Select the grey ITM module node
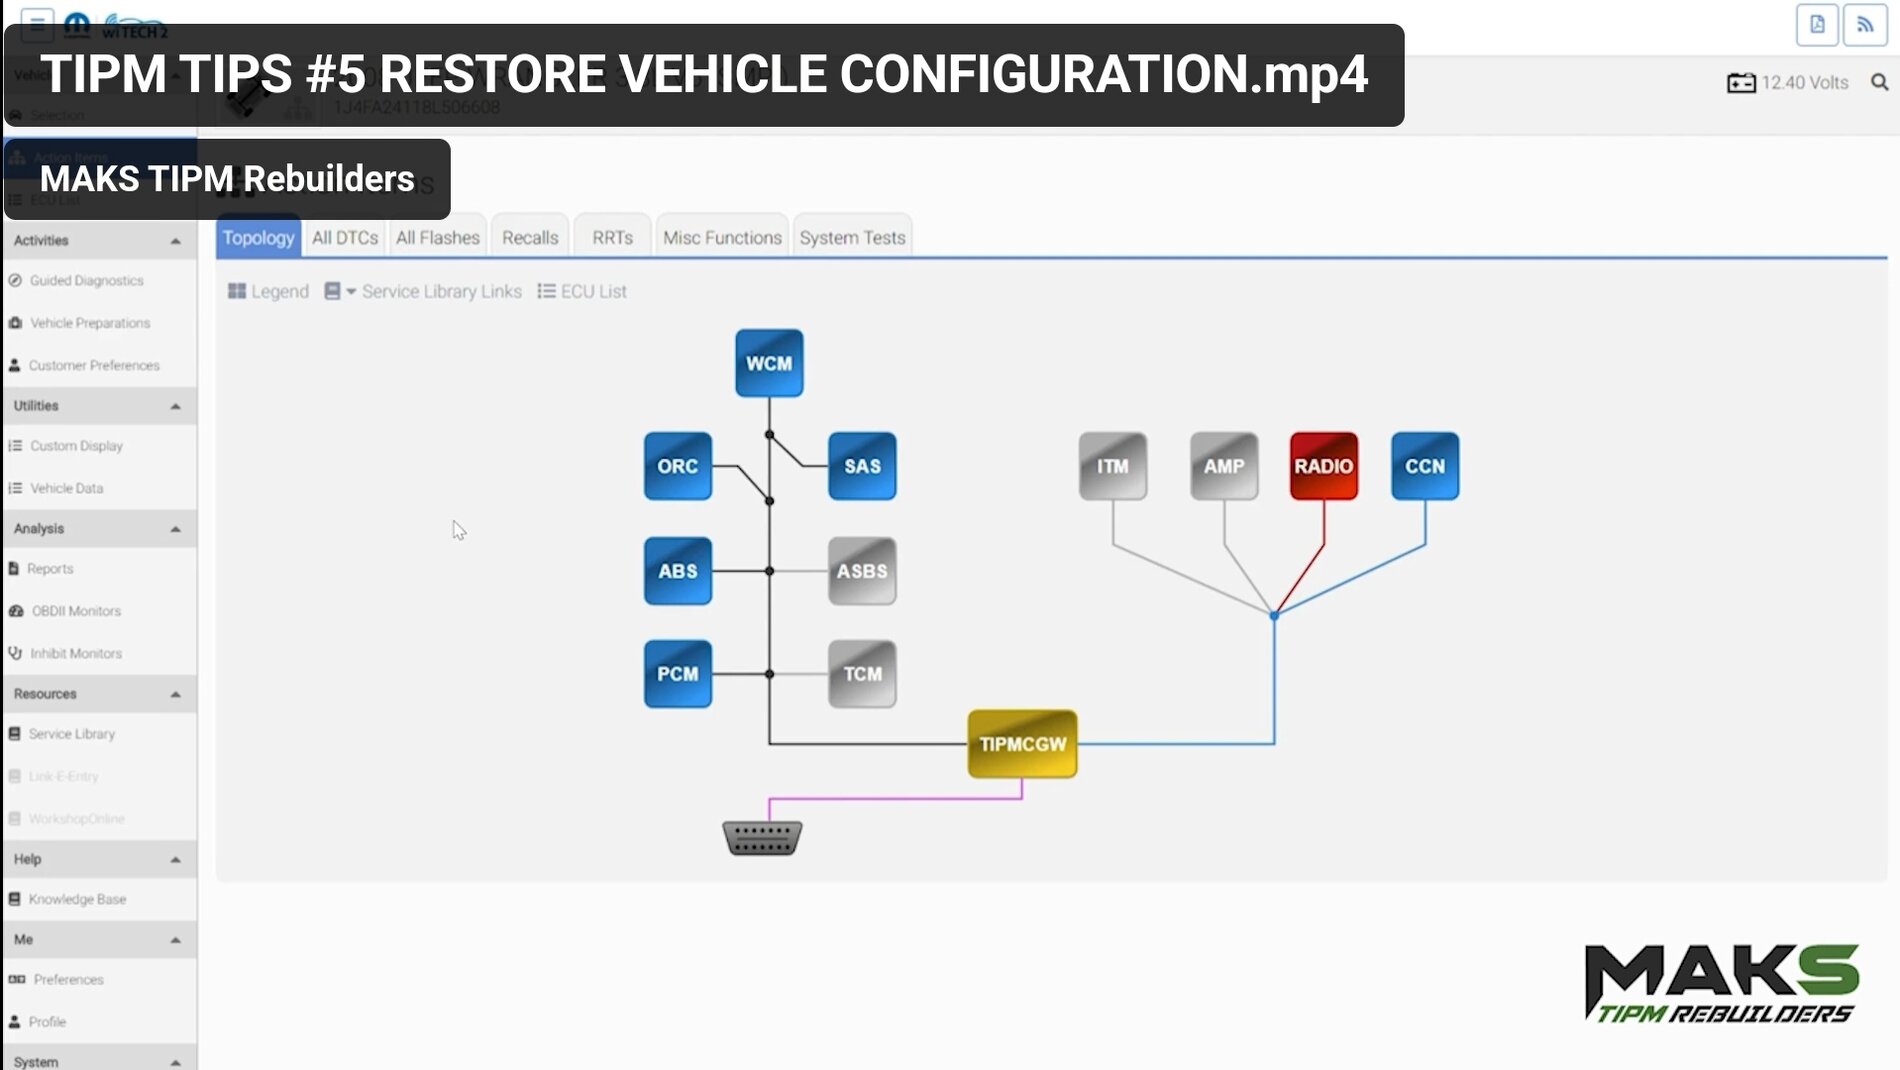This screenshot has height=1070, width=1900. [1113, 466]
